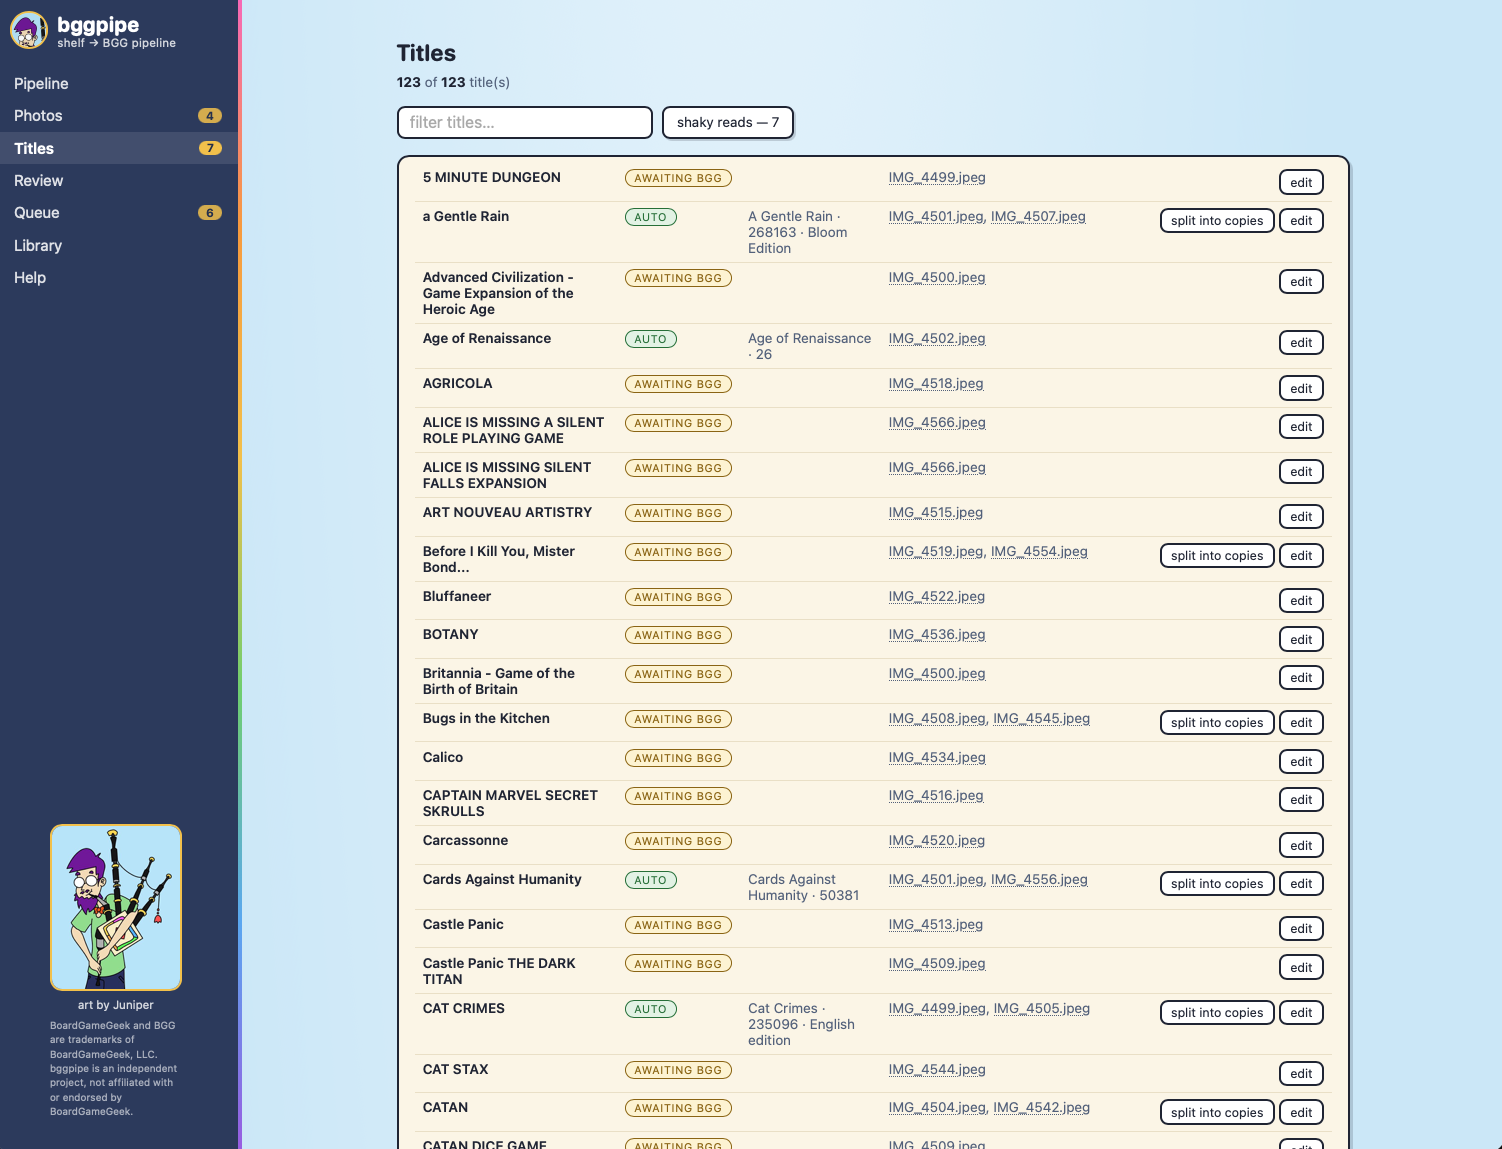This screenshot has height=1149, width=1502.
Task: Go to Photos in the sidebar
Action: 119,116
